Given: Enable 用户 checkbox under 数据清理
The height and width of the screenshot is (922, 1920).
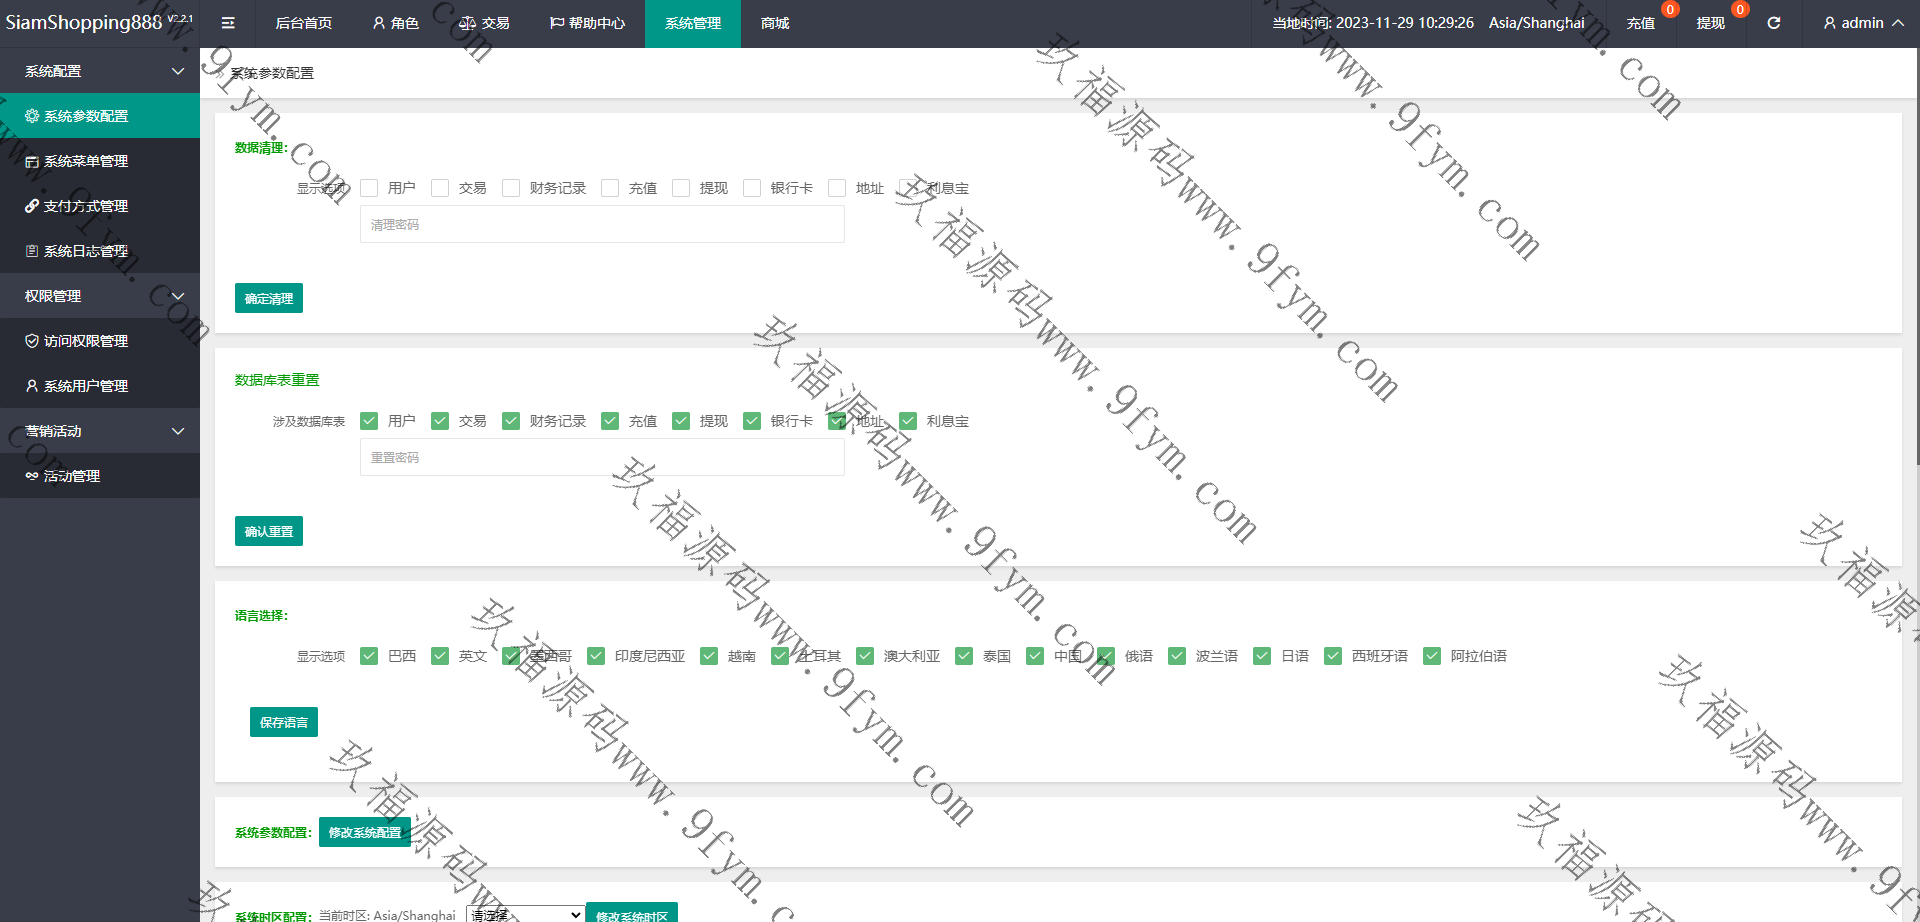Looking at the screenshot, I should (369, 188).
